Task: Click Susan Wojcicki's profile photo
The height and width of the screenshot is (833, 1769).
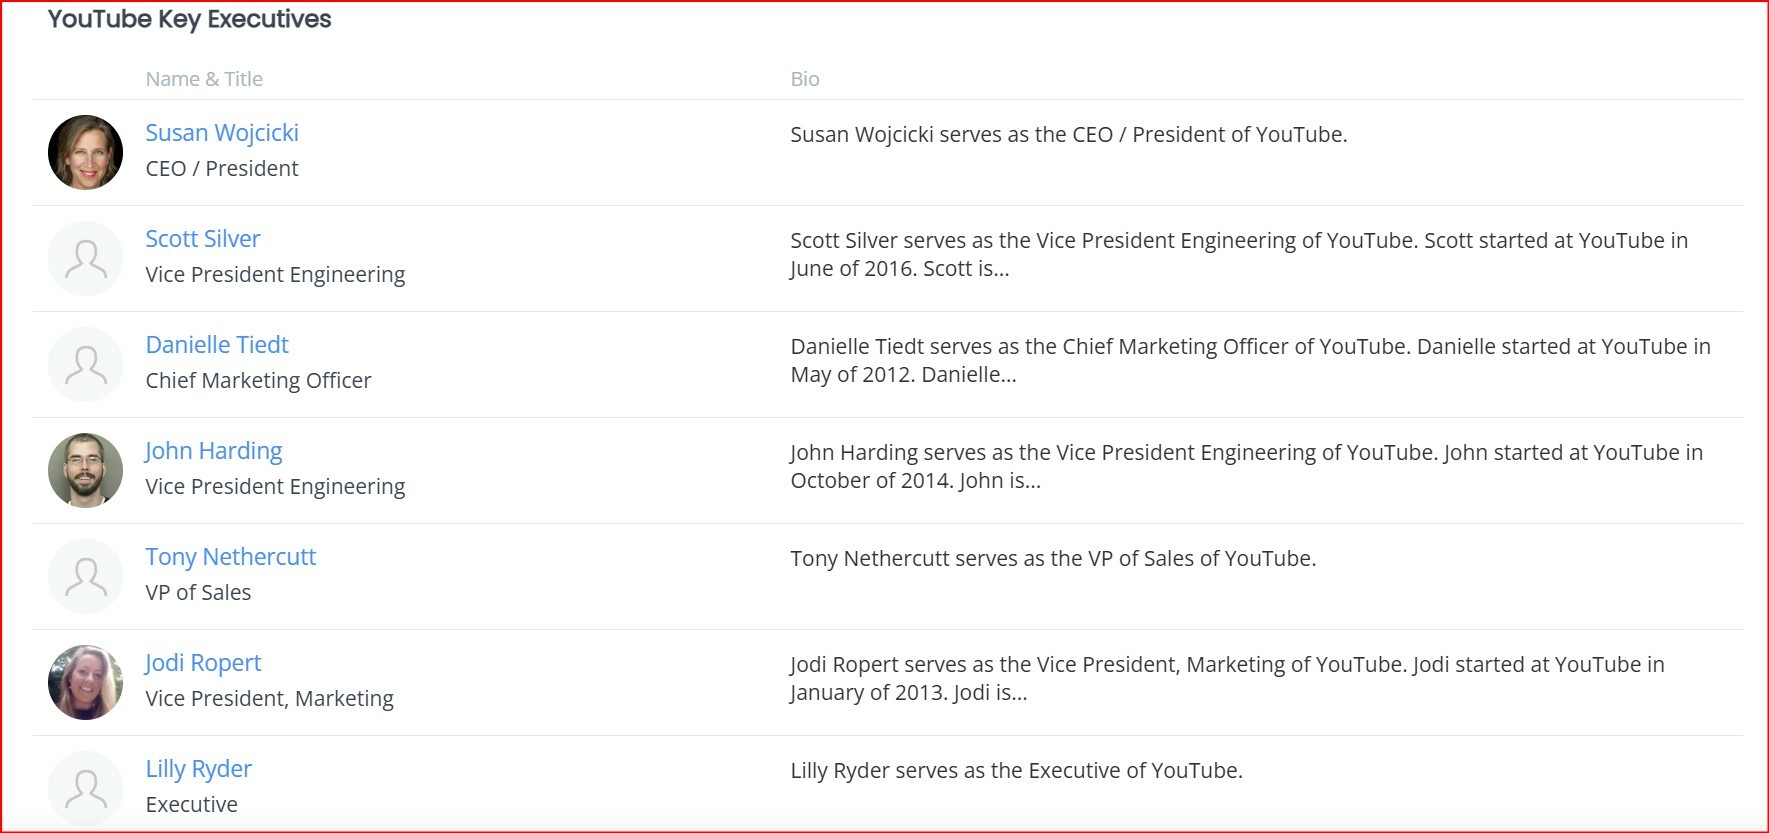Action: click(x=86, y=152)
